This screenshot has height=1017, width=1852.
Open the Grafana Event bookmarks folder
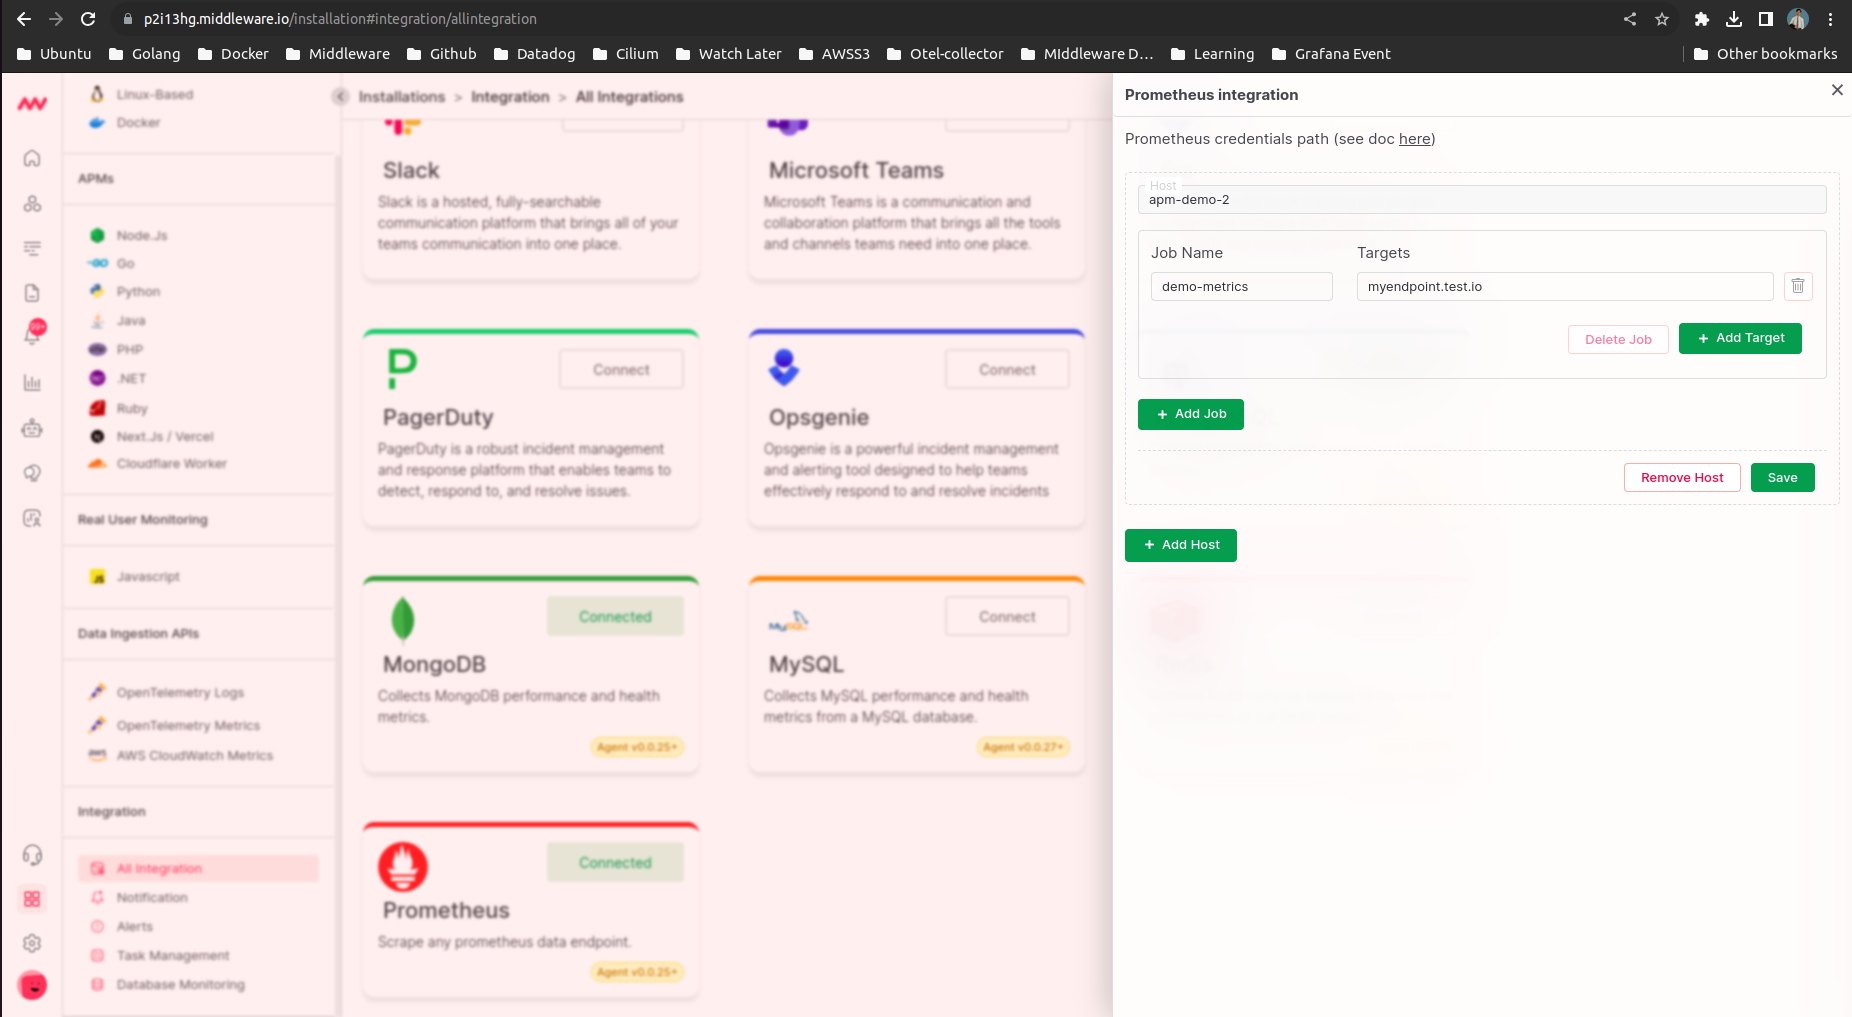(1332, 54)
